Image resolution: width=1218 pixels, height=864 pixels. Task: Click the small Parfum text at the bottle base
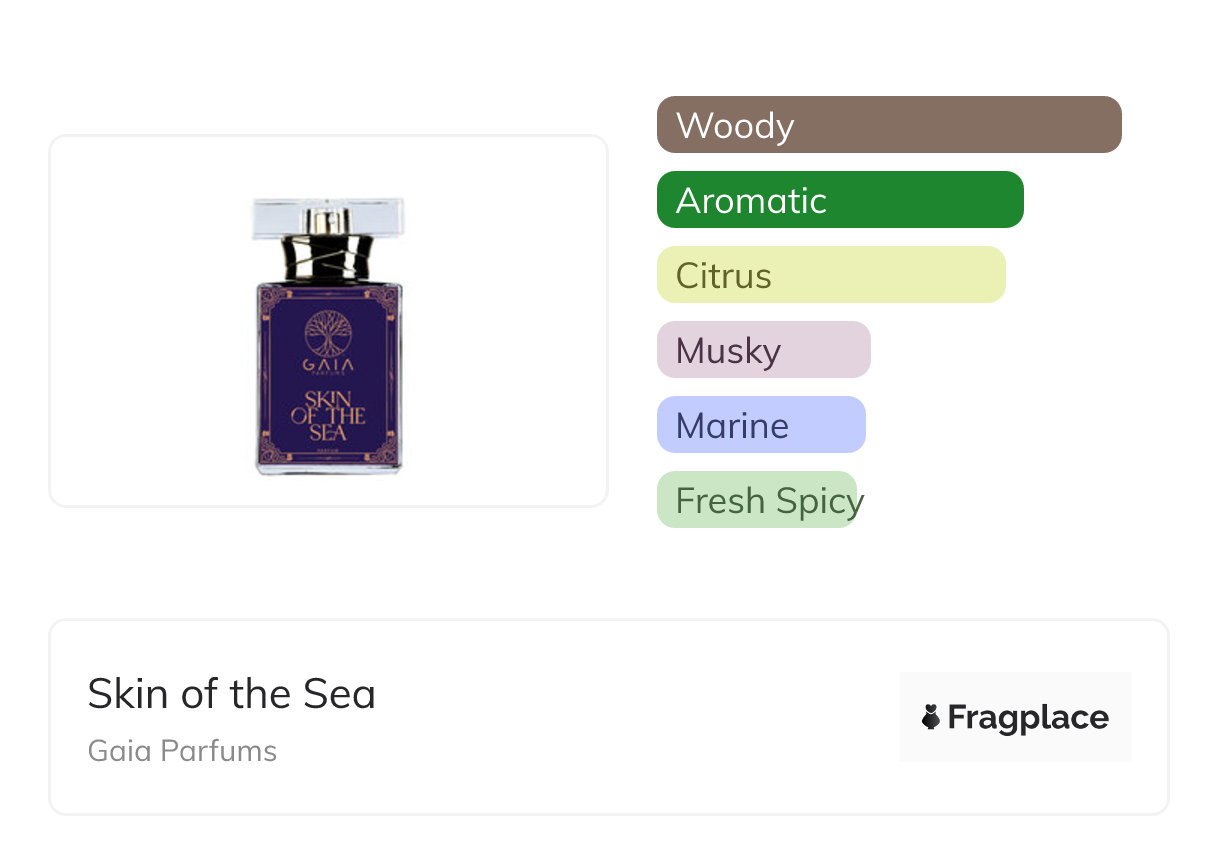click(x=328, y=452)
